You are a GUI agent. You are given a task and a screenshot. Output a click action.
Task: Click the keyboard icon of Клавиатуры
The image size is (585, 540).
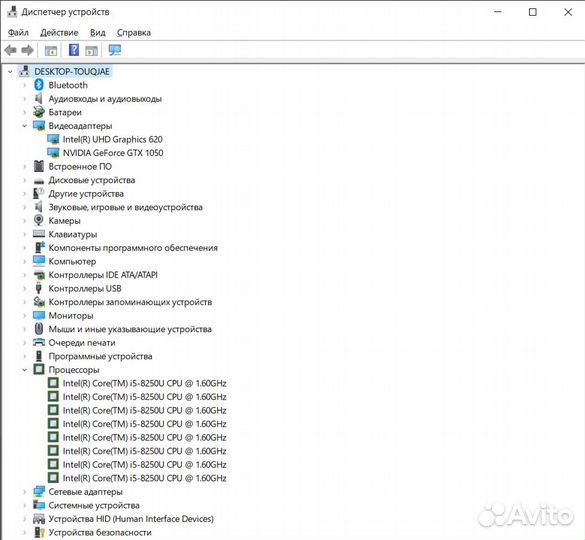pos(39,234)
